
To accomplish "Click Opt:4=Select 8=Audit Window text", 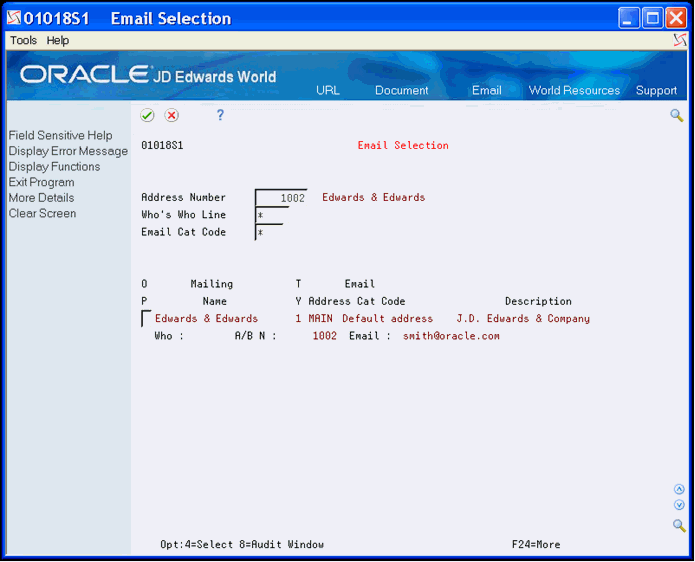I will coord(242,544).
